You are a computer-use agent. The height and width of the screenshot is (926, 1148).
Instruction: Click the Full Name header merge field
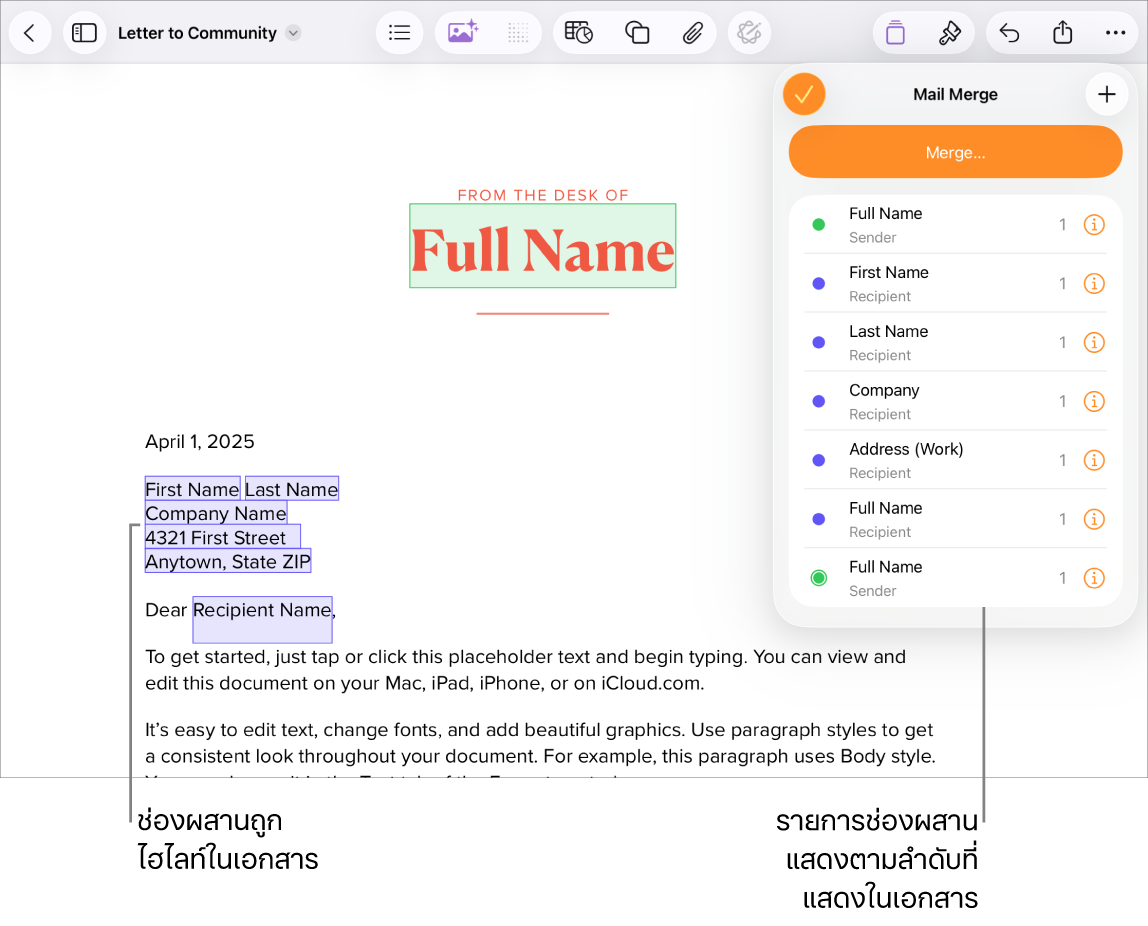point(543,246)
